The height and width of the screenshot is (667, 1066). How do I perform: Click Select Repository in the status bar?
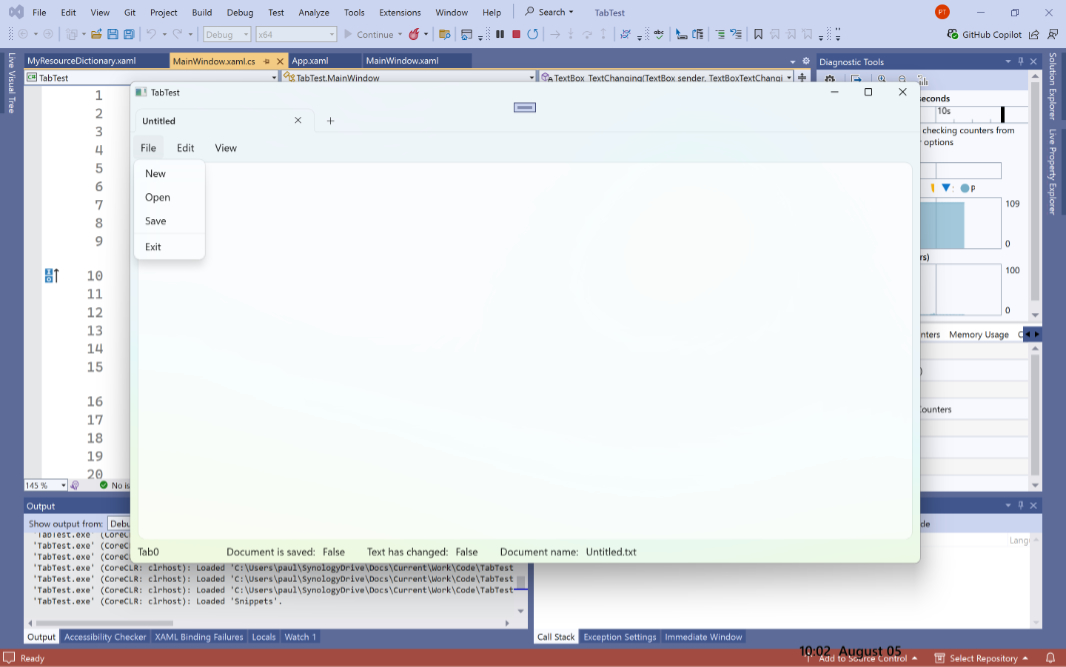[982, 658]
